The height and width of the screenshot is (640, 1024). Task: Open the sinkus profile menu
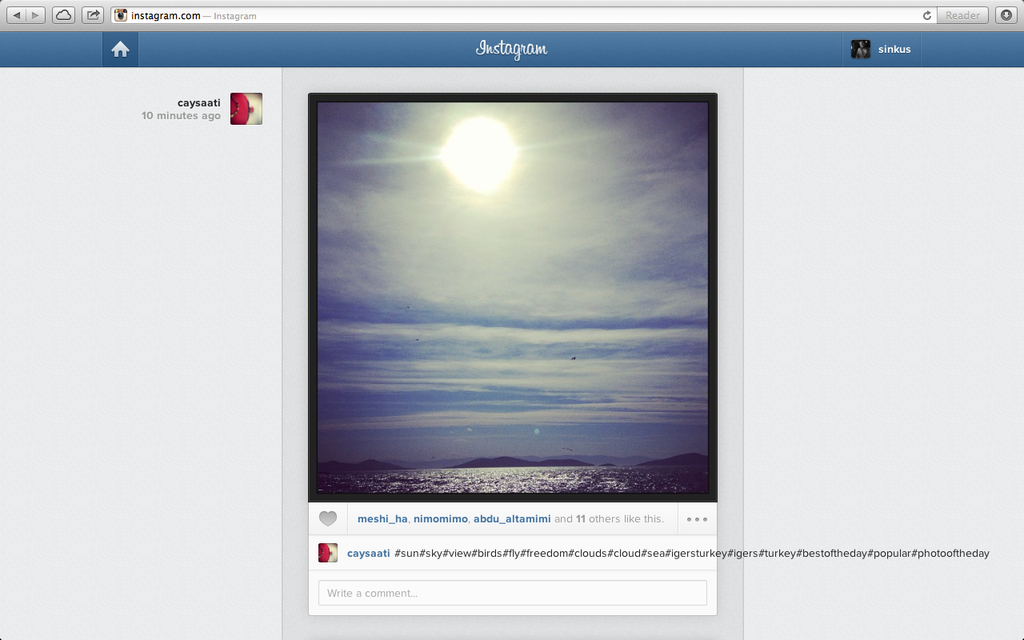point(882,49)
